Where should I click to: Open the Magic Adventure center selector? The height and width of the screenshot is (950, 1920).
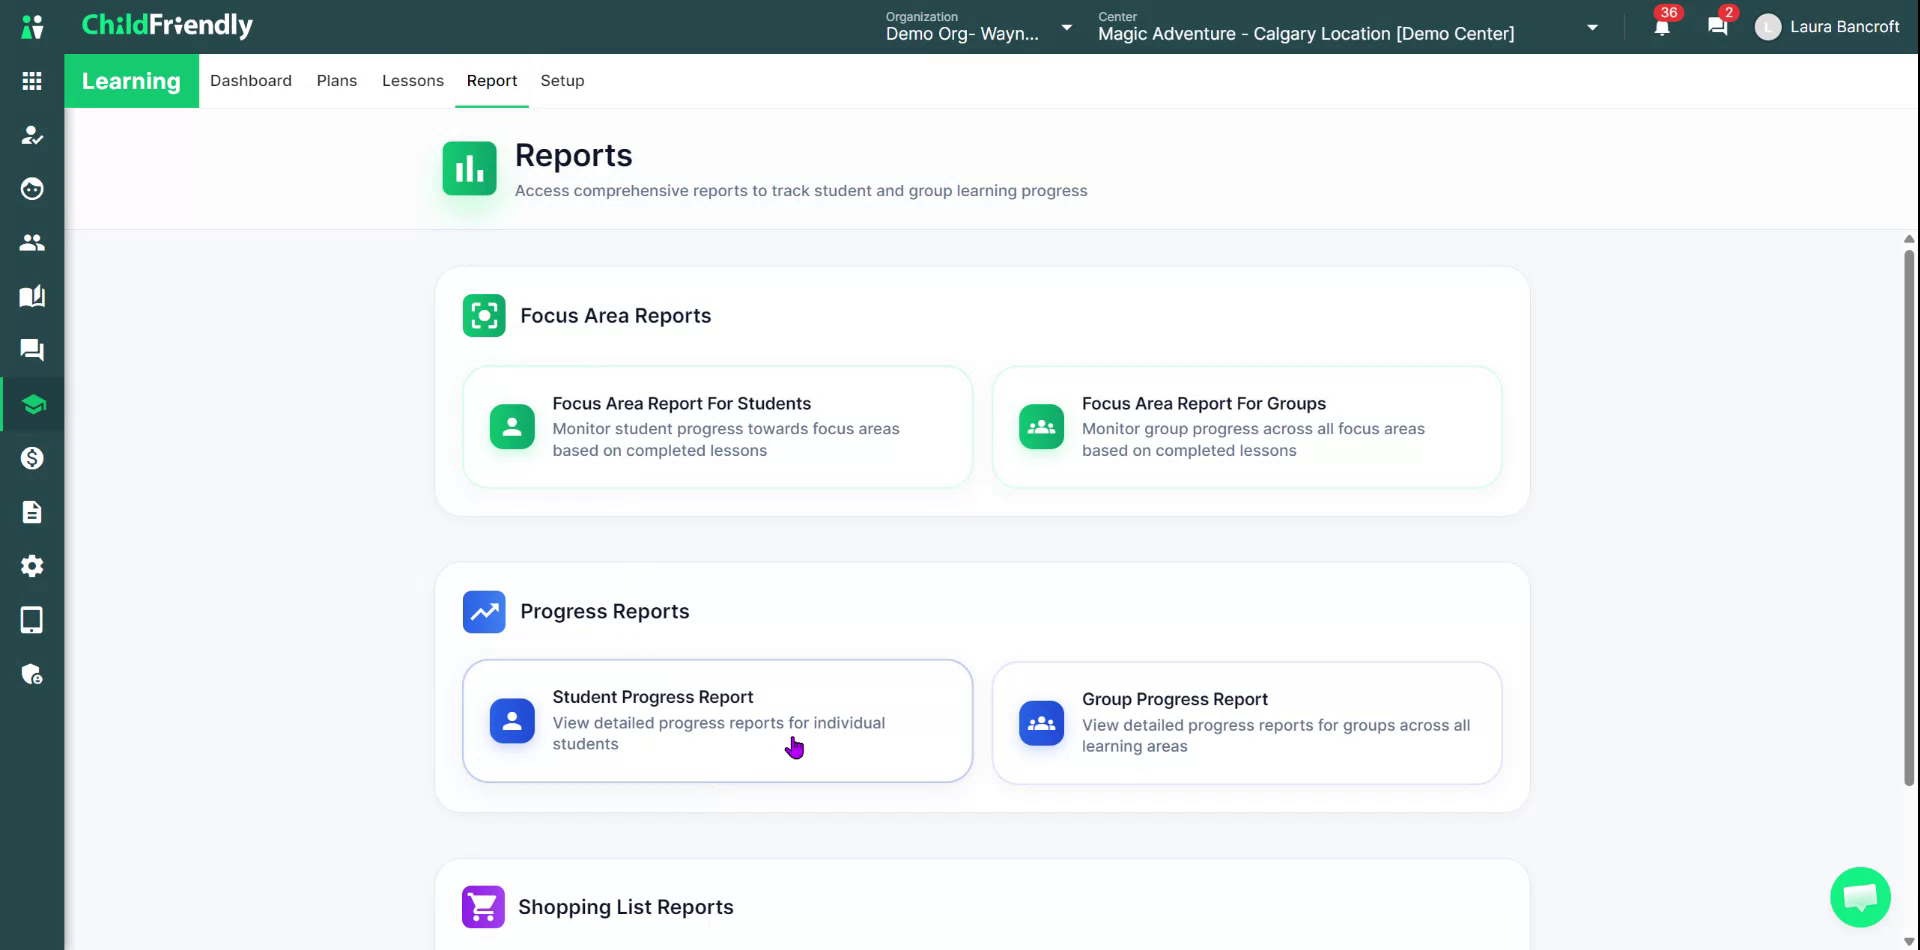(x=1349, y=27)
